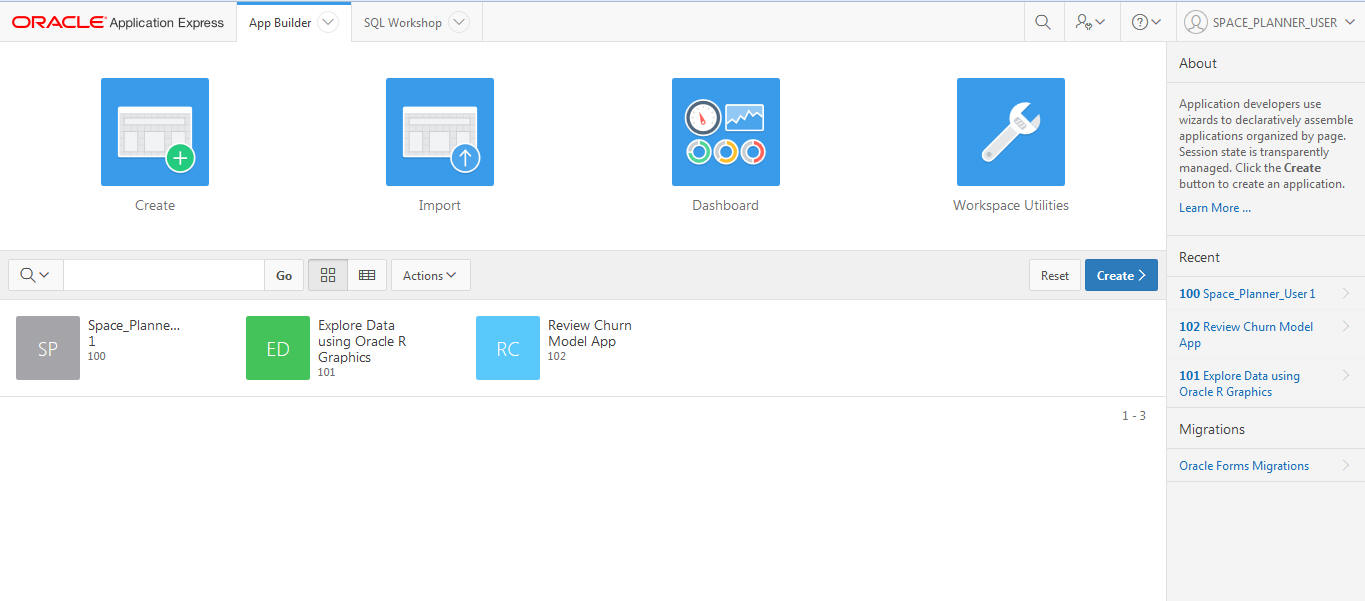Viewport: 1365px width, 601px height.
Task: Expand the SPACE_PLANNER_USER dropdown chevron
Action: 1349,22
